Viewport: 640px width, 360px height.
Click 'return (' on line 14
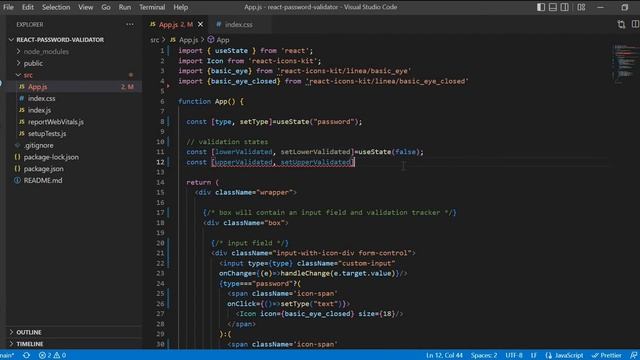click(203, 182)
